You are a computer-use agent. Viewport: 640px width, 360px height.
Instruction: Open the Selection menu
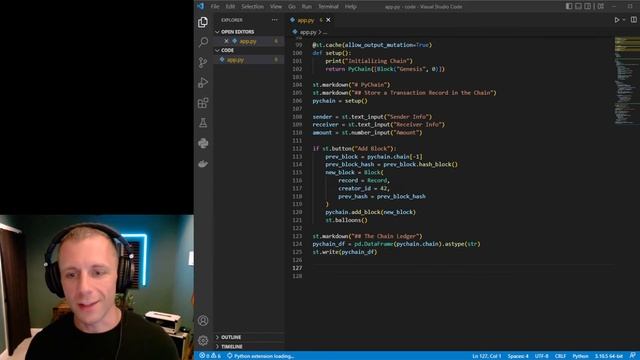click(x=252, y=7)
